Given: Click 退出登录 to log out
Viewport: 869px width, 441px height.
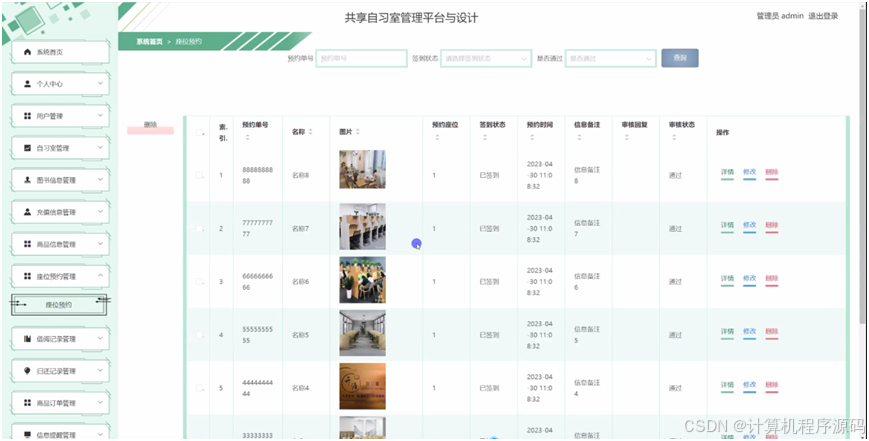Looking at the screenshot, I should point(823,16).
